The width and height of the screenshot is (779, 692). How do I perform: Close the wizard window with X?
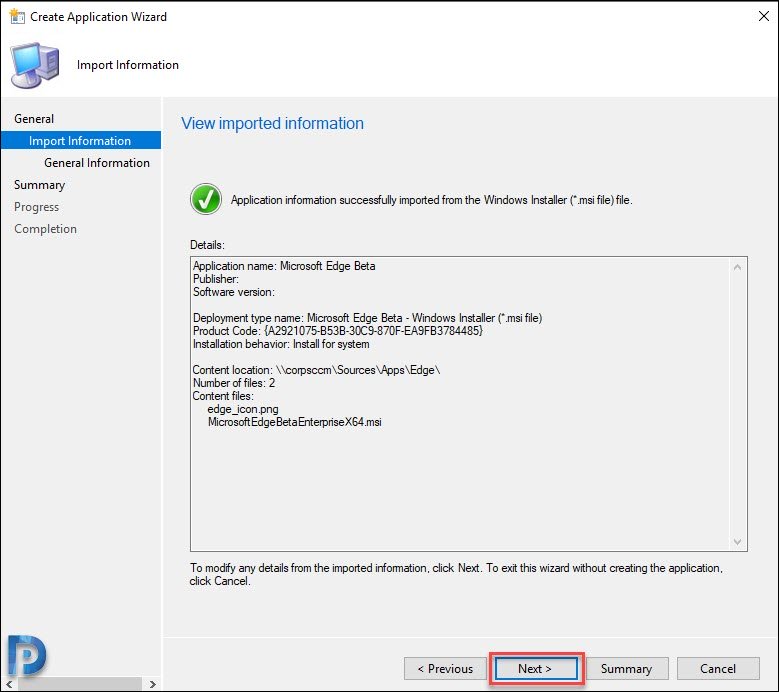(x=764, y=16)
